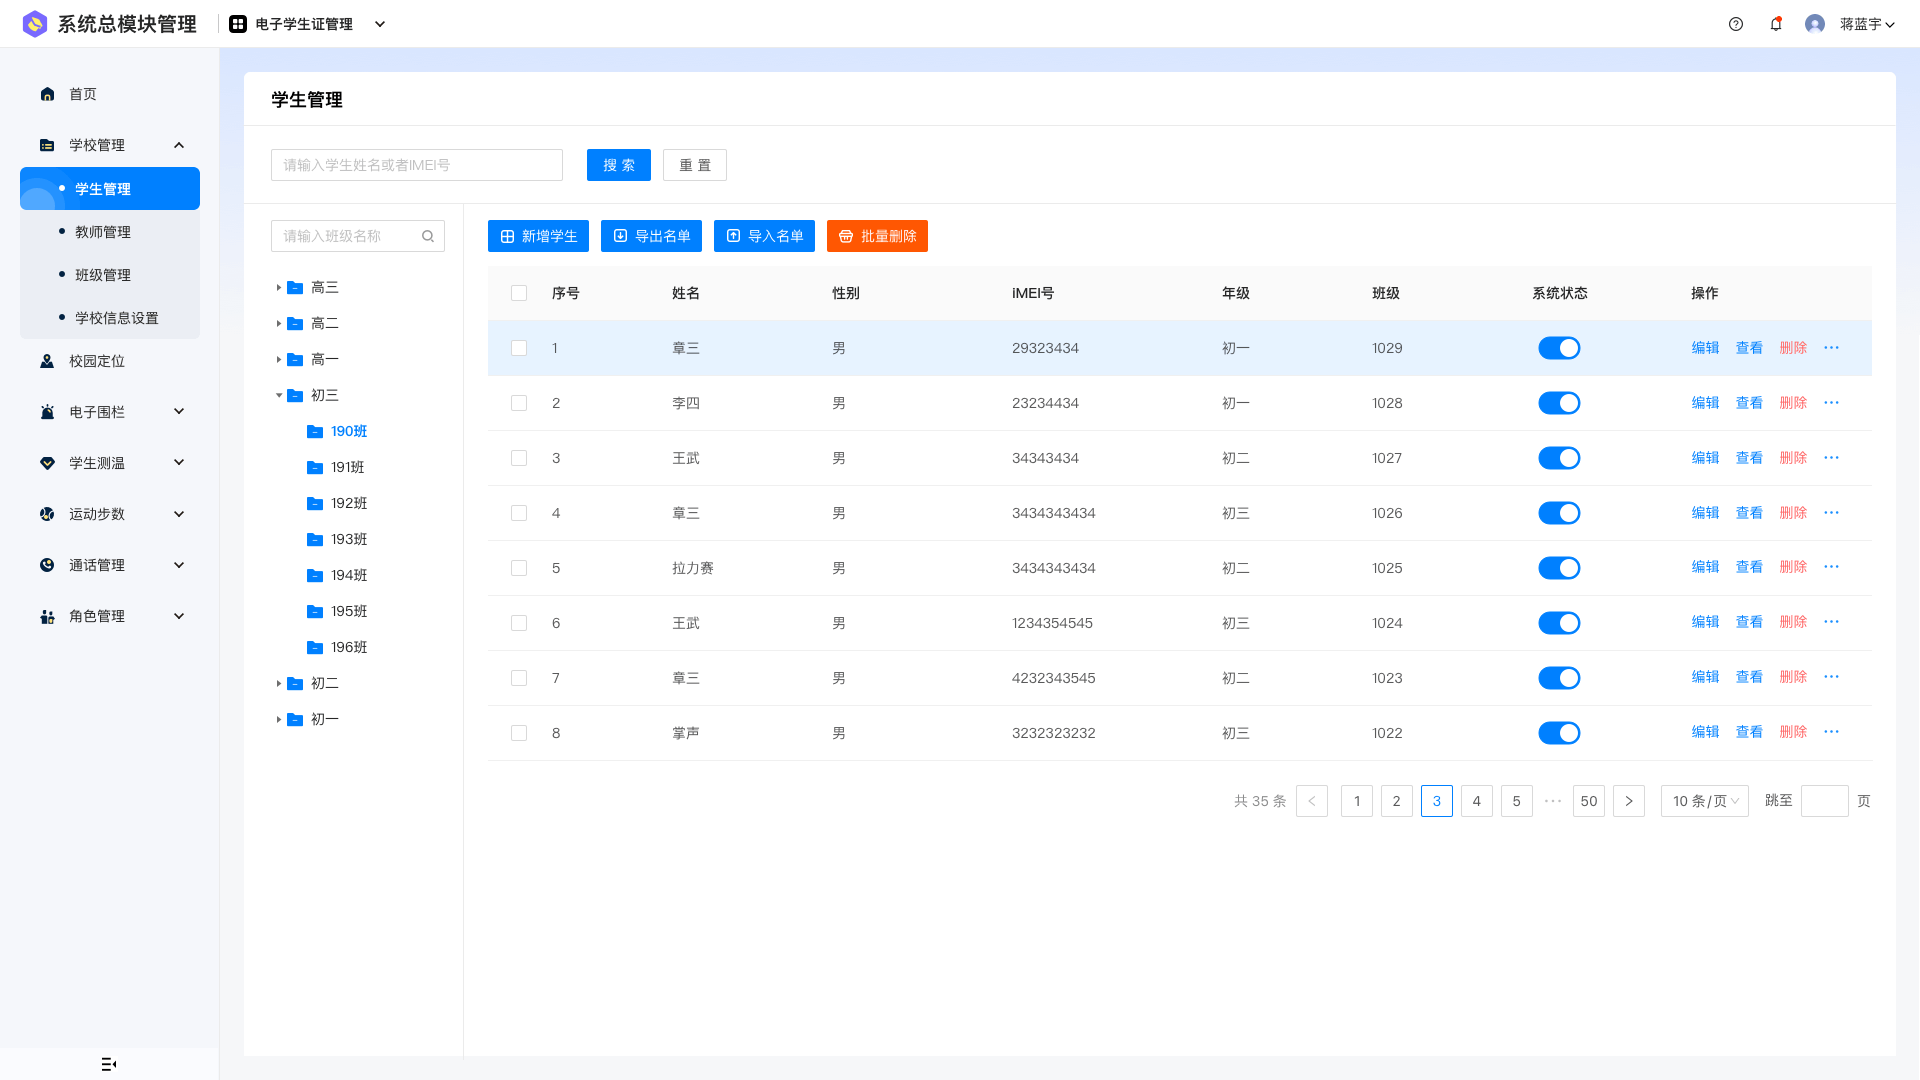Click 删除 link for row 8 掌声
Screen dimensions: 1920x1080
tap(1792, 732)
